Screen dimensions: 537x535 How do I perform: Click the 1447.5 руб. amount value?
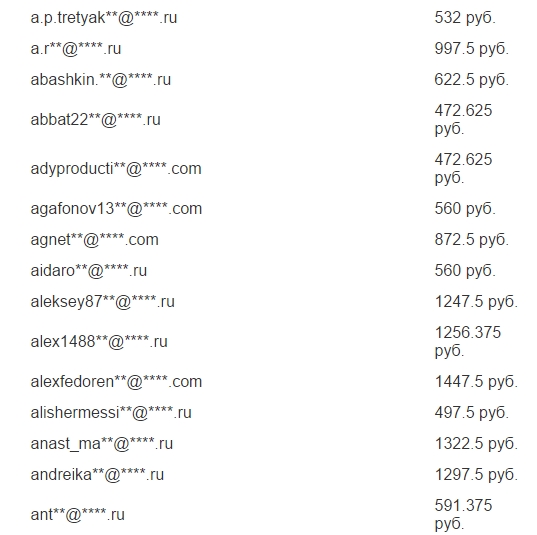[476, 382]
